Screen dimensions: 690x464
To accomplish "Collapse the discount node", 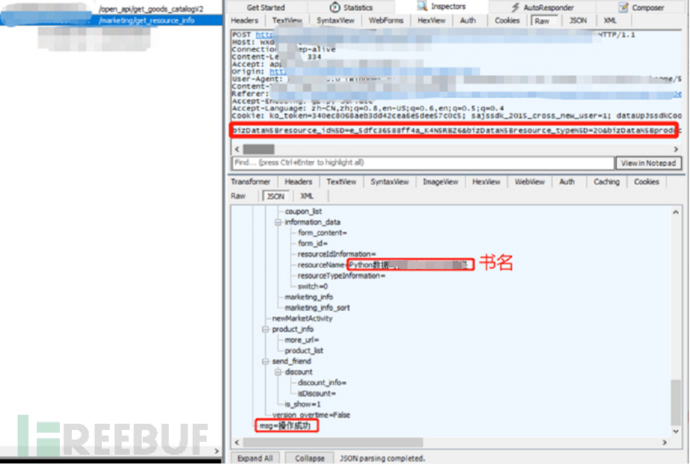I will 278,372.
